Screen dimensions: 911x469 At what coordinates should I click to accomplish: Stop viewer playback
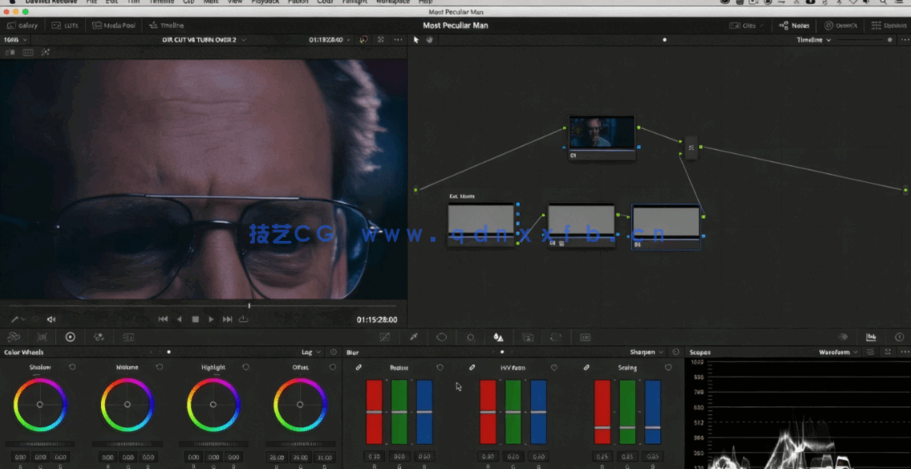[x=195, y=319]
